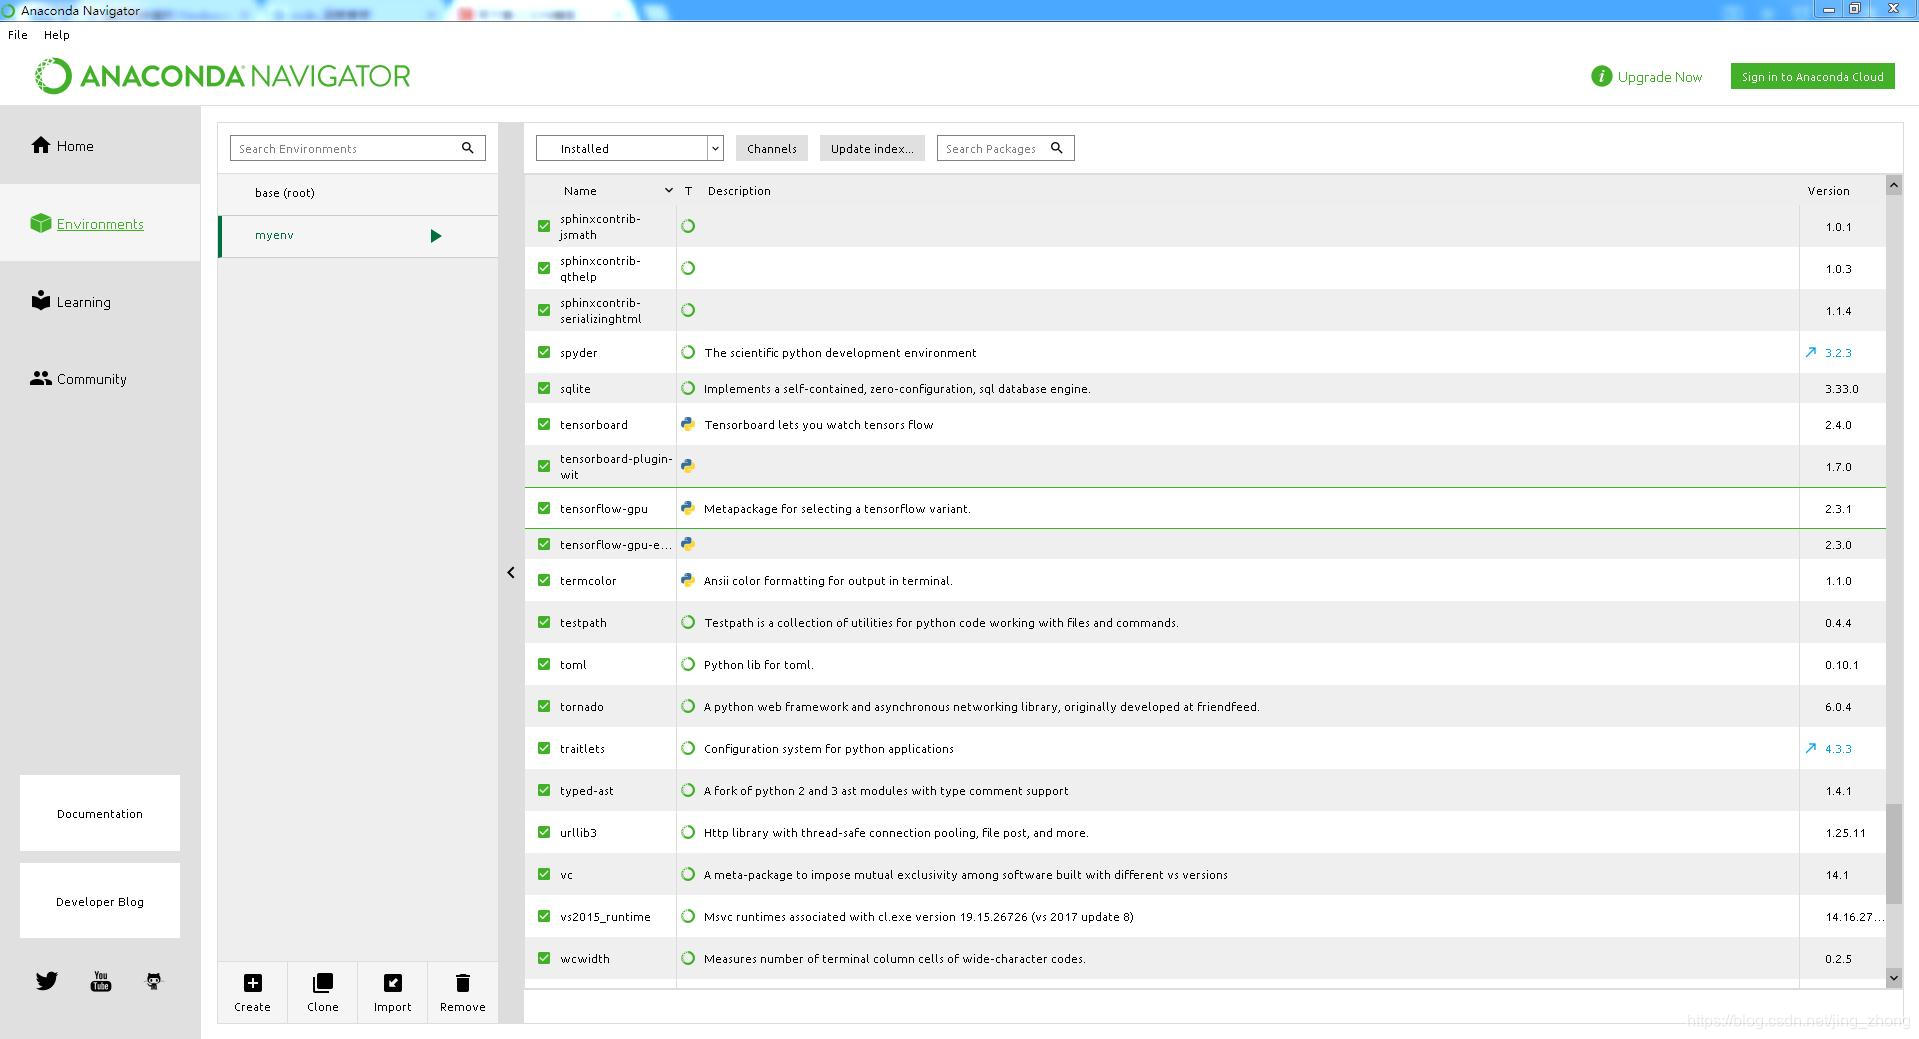Click the Upgrade Now info icon
The height and width of the screenshot is (1039, 1919).
tap(1601, 76)
